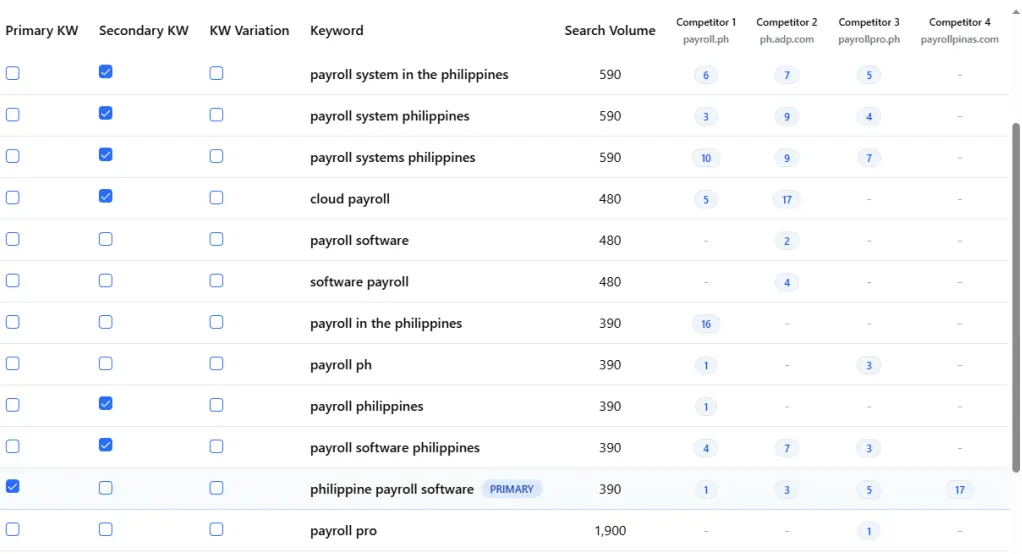Select the keyword text payroll ph
The height and width of the screenshot is (554, 1022).
[x=341, y=365]
